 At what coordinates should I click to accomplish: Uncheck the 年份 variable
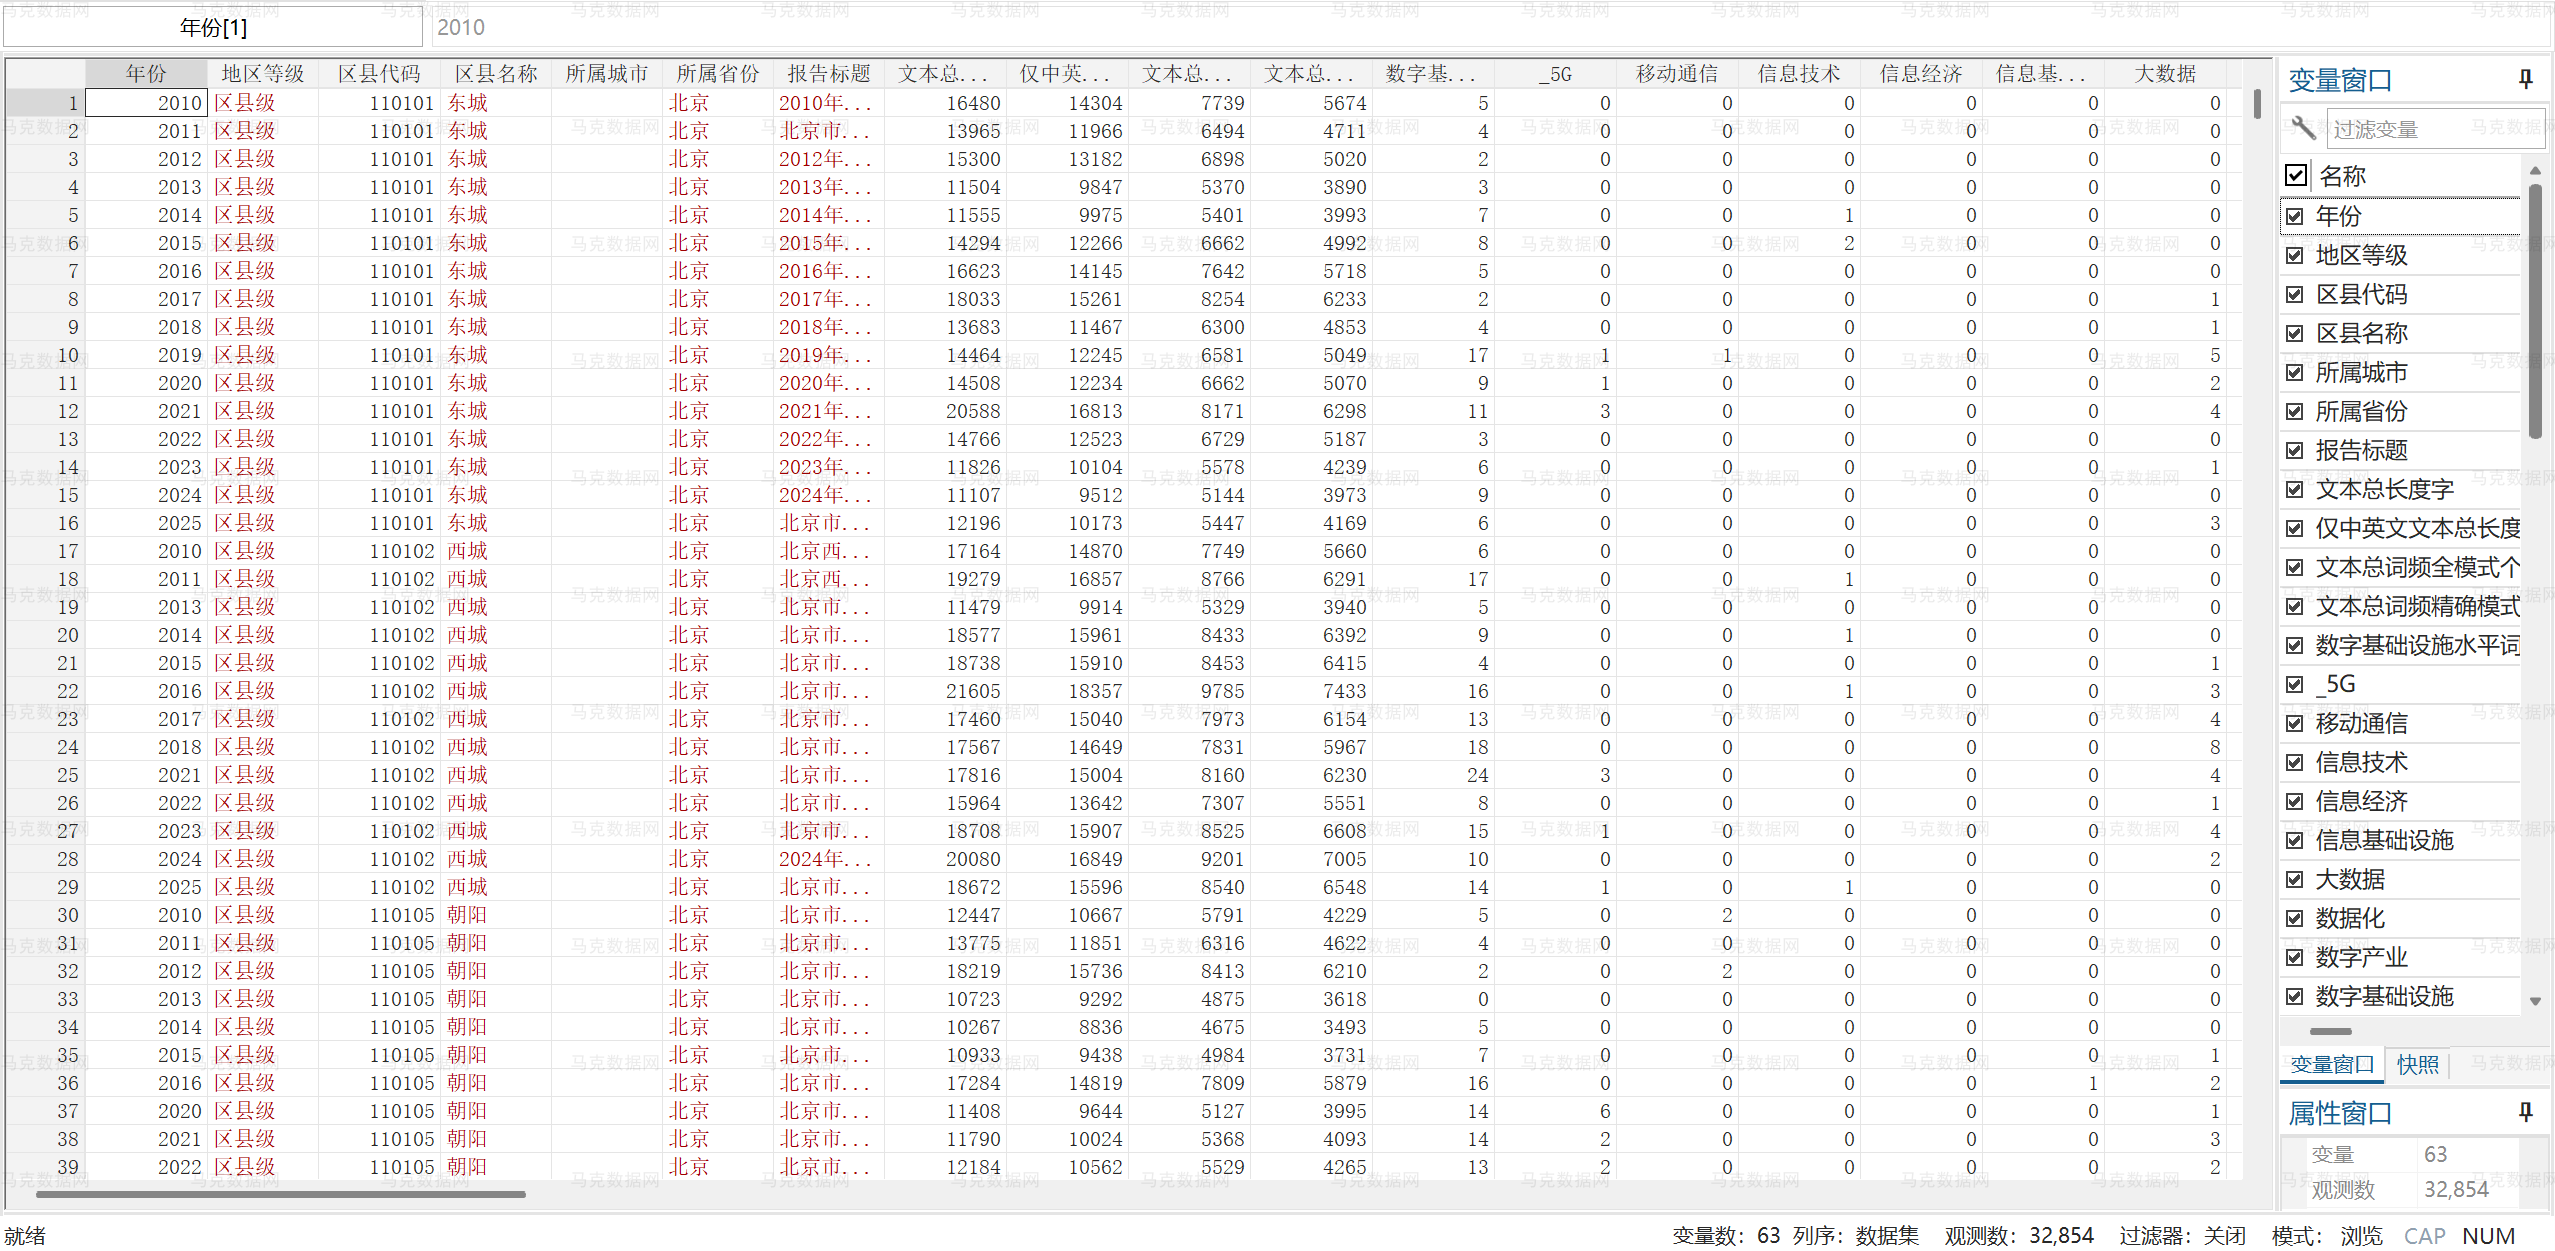(2295, 216)
